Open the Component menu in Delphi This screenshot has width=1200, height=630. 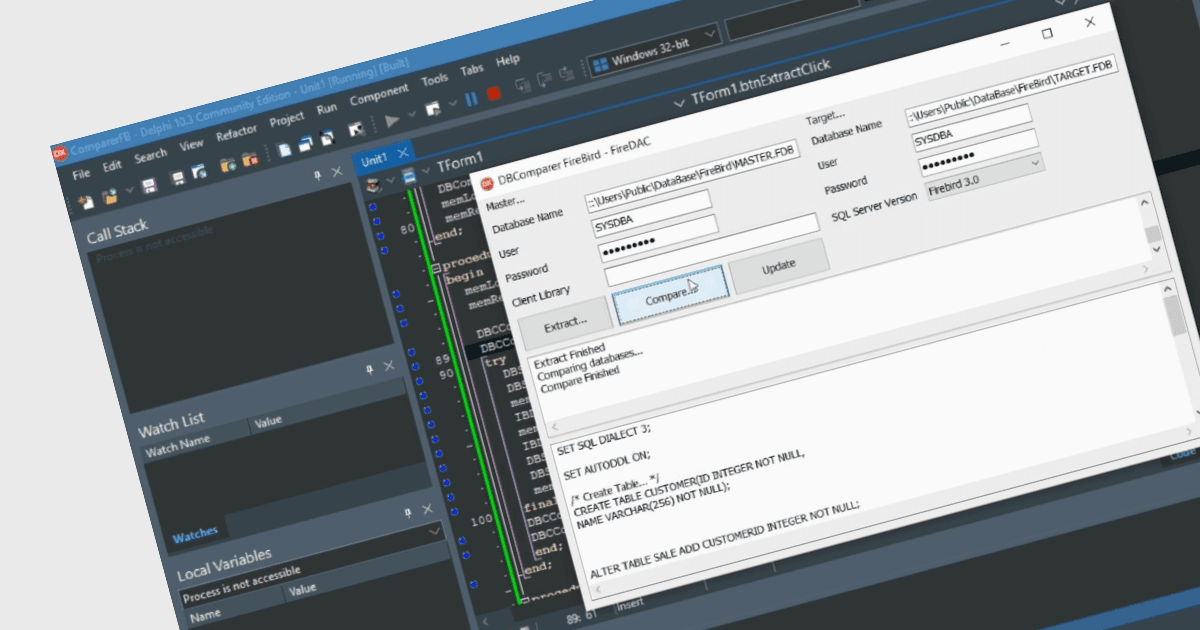coord(379,95)
